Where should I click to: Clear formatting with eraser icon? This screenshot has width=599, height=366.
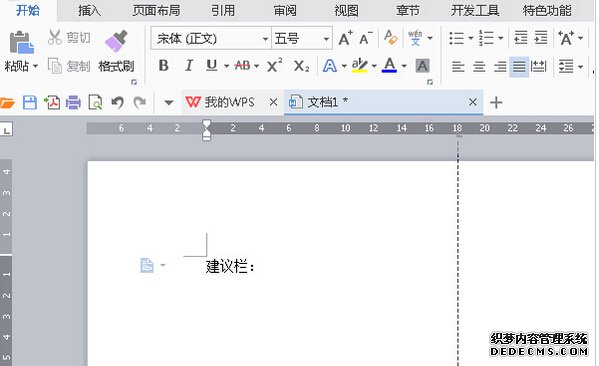tap(390, 38)
